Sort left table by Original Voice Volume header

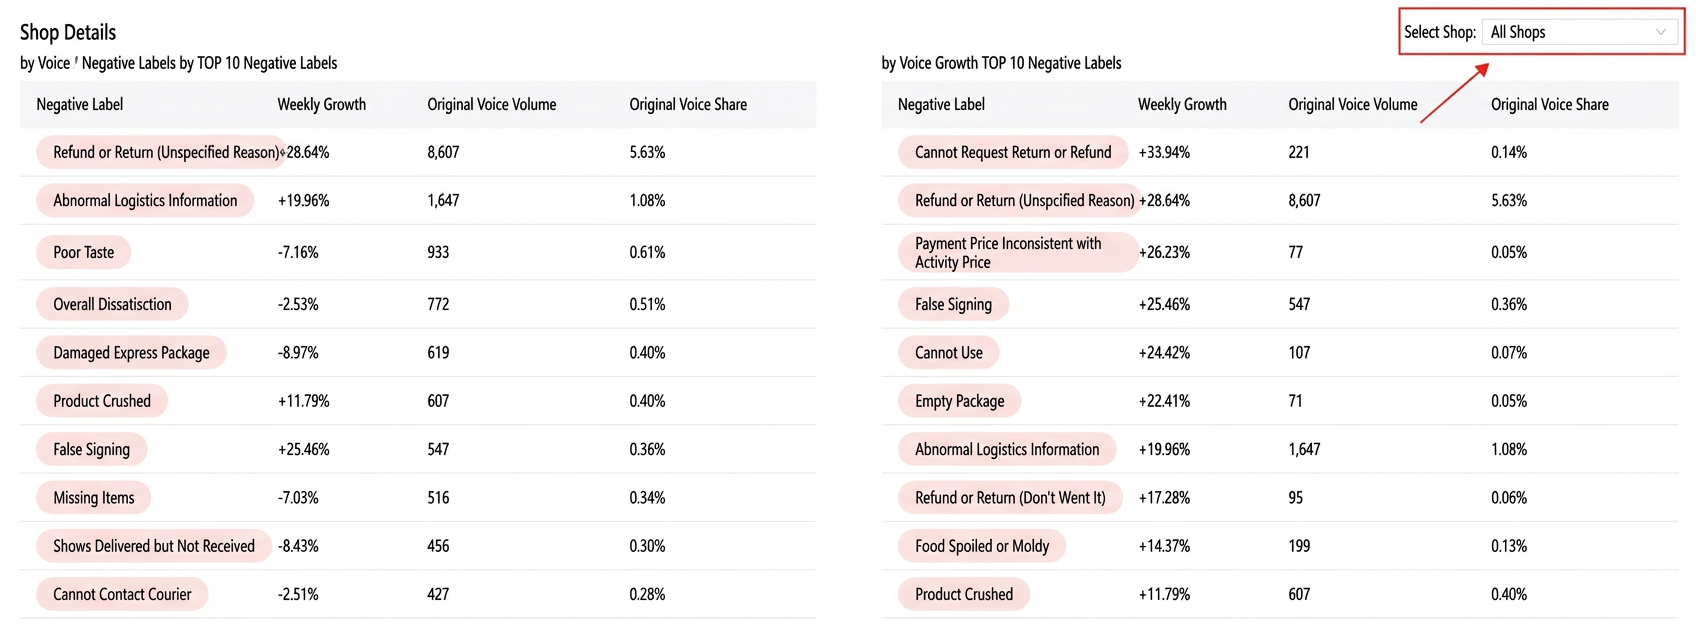pyautogui.click(x=492, y=104)
